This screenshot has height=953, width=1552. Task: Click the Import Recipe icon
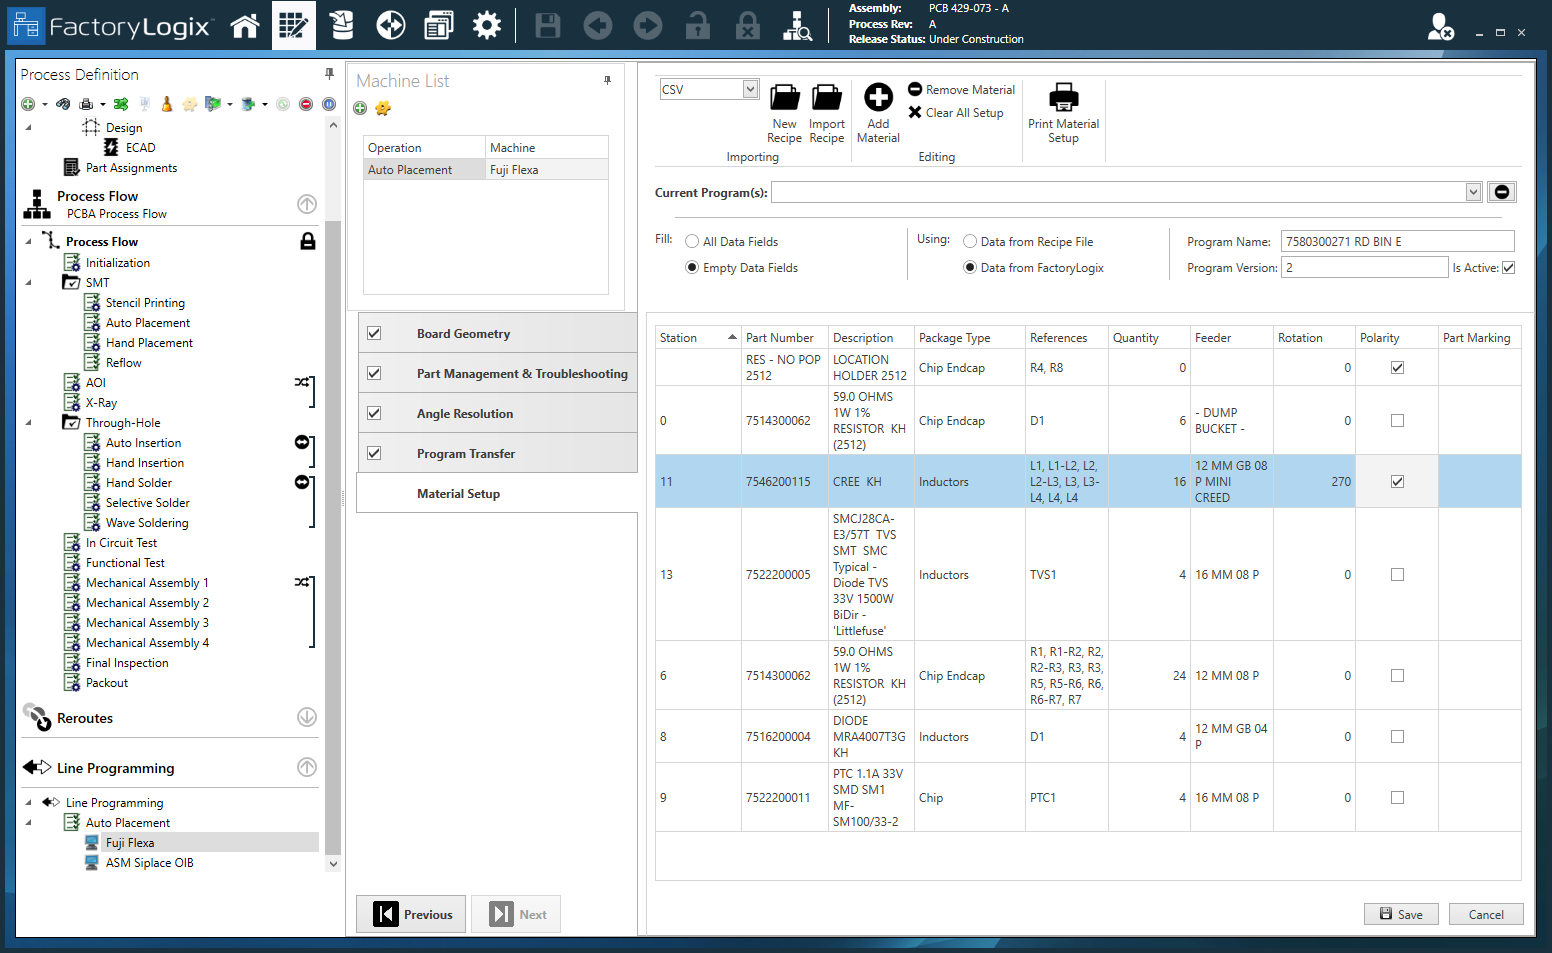point(827,97)
